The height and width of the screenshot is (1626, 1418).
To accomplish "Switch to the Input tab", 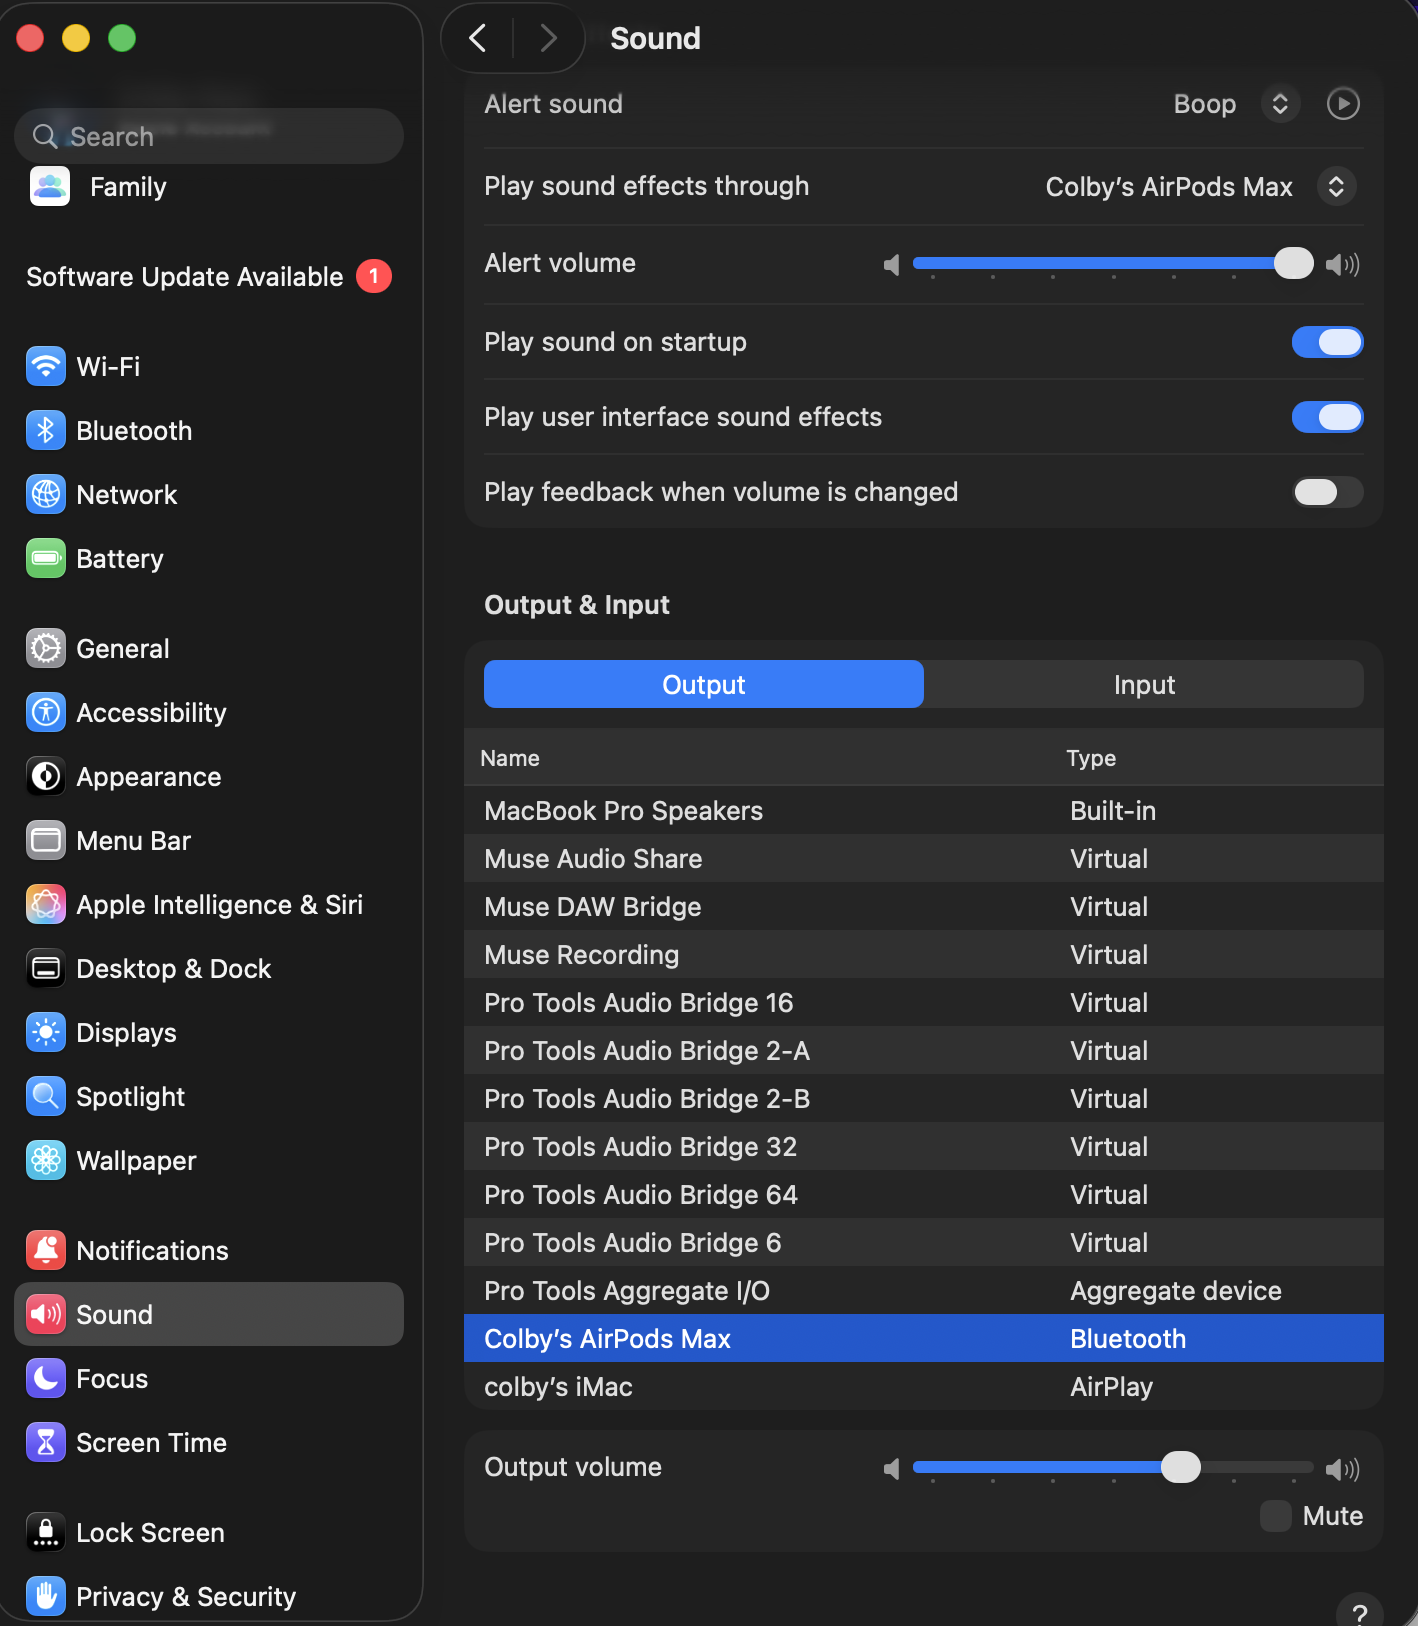I will coord(1144,684).
